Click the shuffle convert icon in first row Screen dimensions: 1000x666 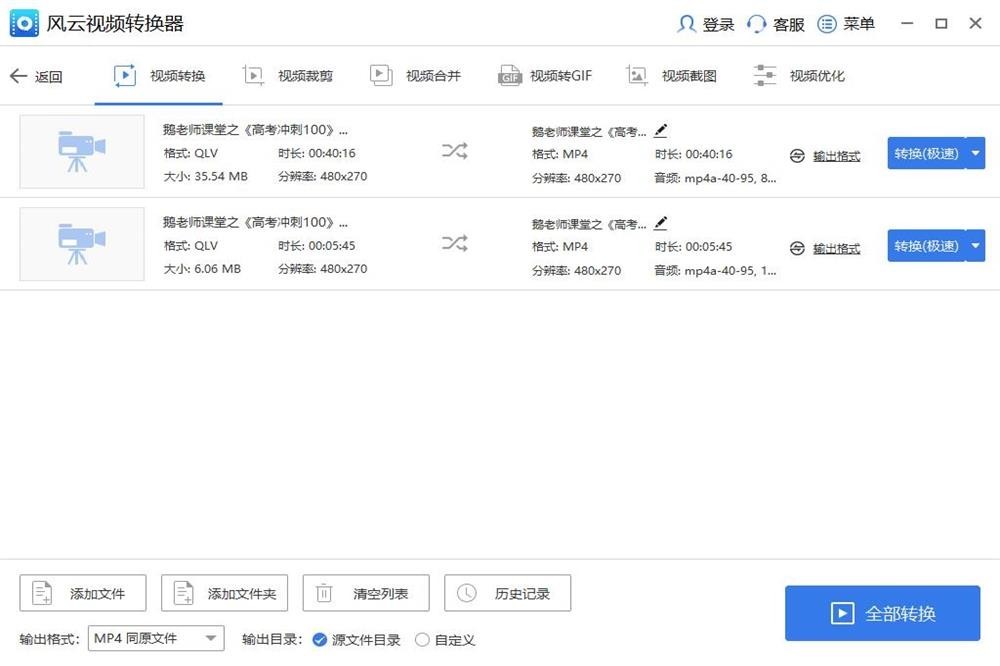point(454,151)
